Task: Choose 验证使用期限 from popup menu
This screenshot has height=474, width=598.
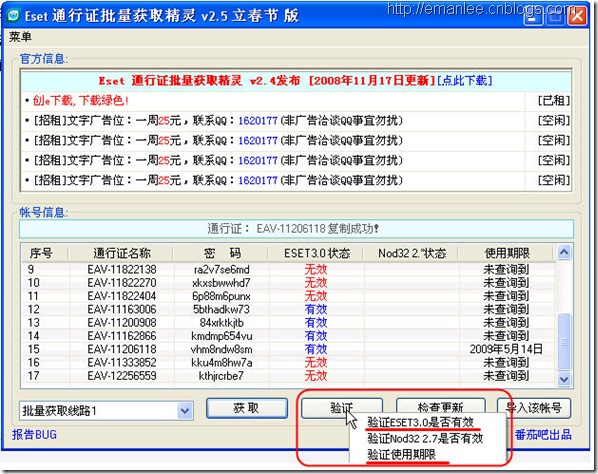Action: pyautogui.click(x=402, y=454)
